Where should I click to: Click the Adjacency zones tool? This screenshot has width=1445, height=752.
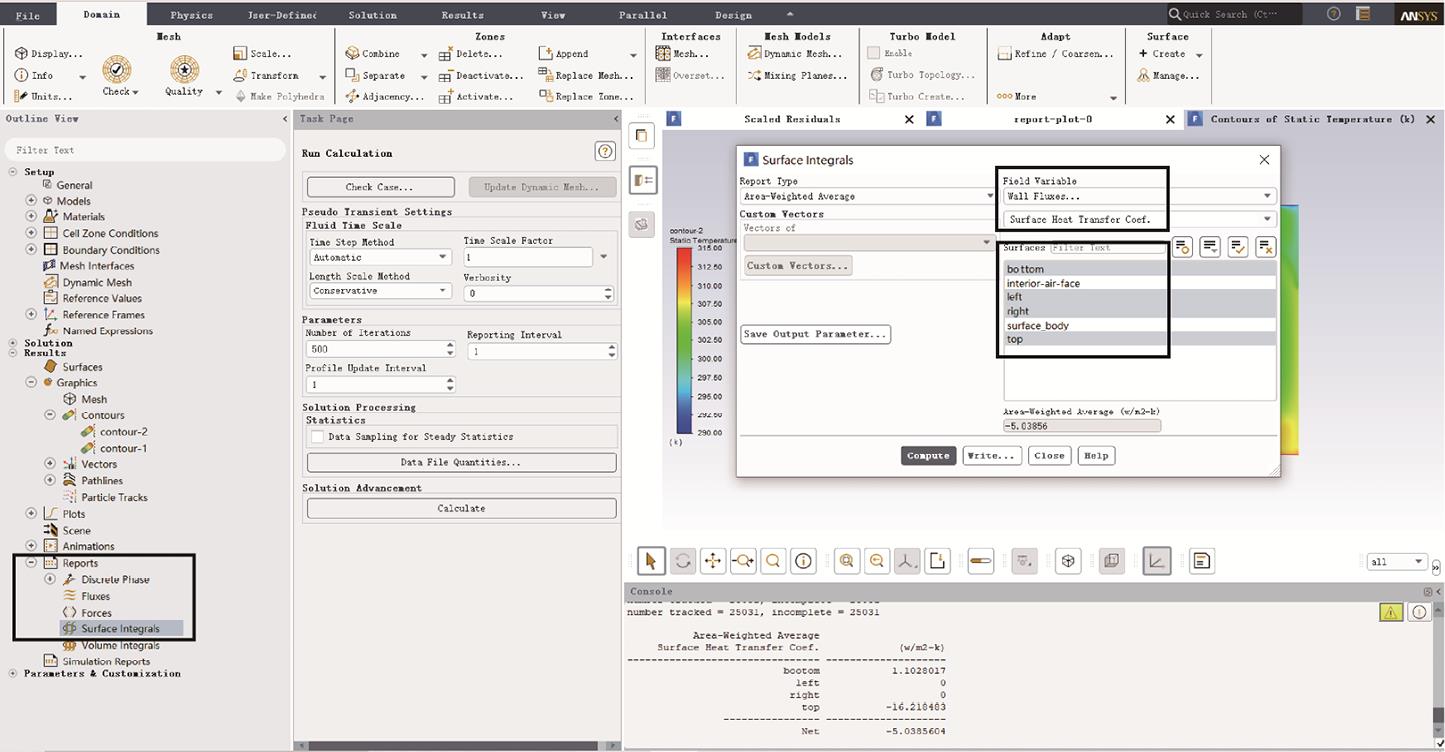(x=384, y=97)
